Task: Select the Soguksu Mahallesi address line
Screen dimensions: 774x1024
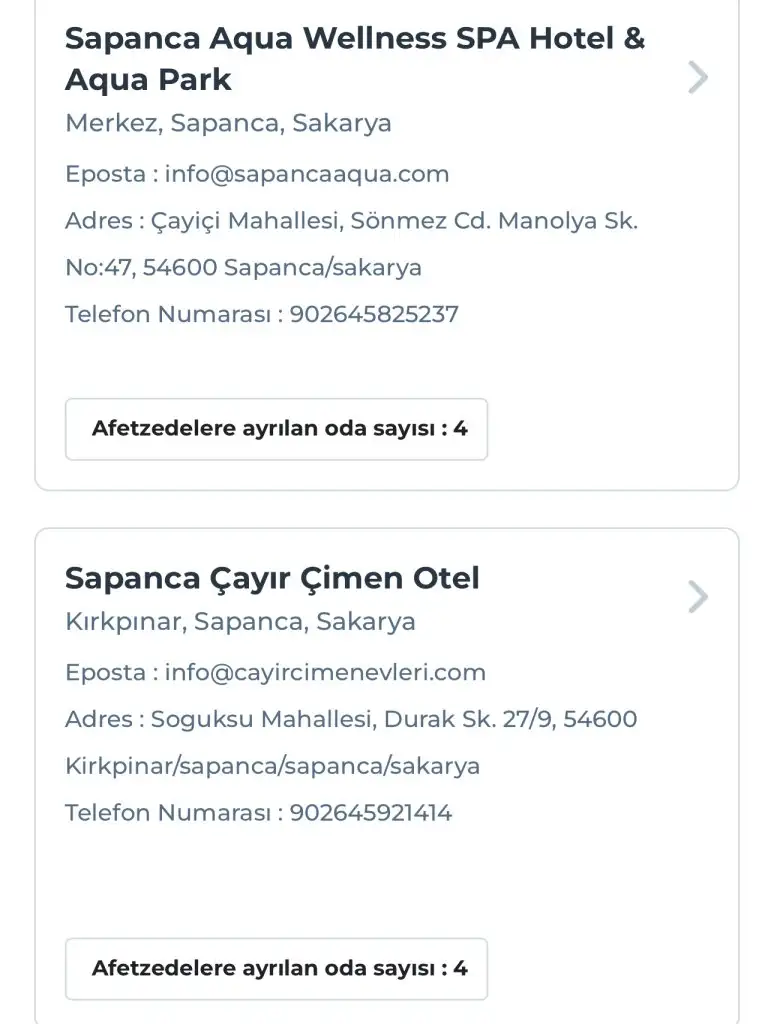Action: [394, 719]
